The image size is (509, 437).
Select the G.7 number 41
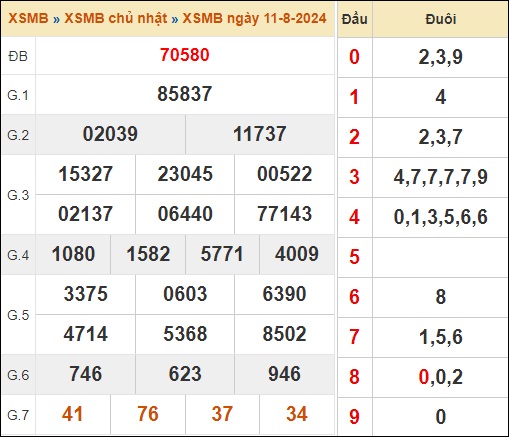coord(72,414)
